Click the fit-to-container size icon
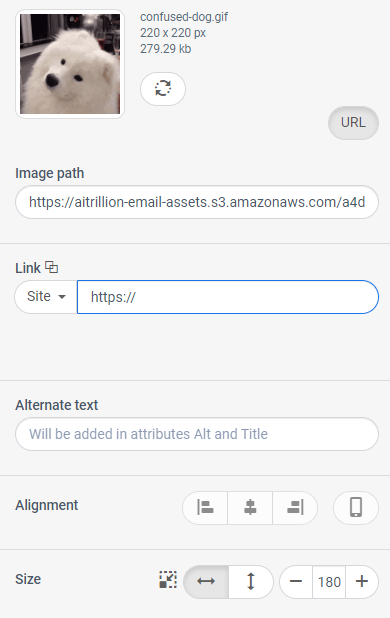This screenshot has height=618, width=390. (x=168, y=580)
